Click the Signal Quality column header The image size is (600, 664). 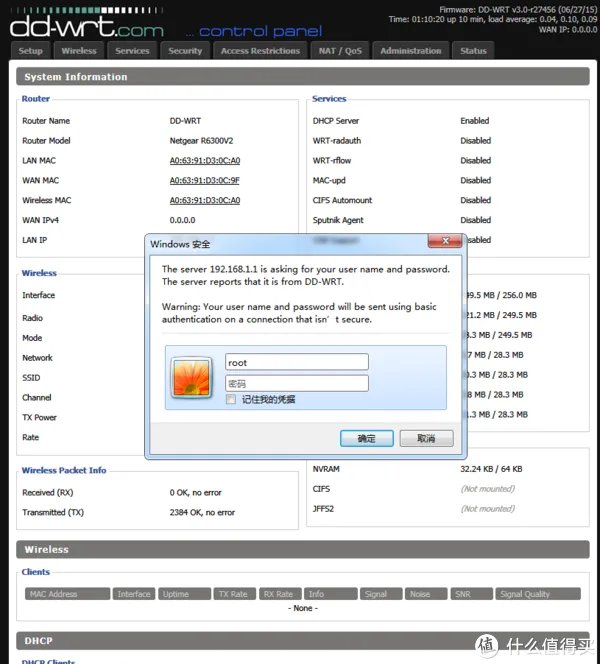click(x=537, y=594)
